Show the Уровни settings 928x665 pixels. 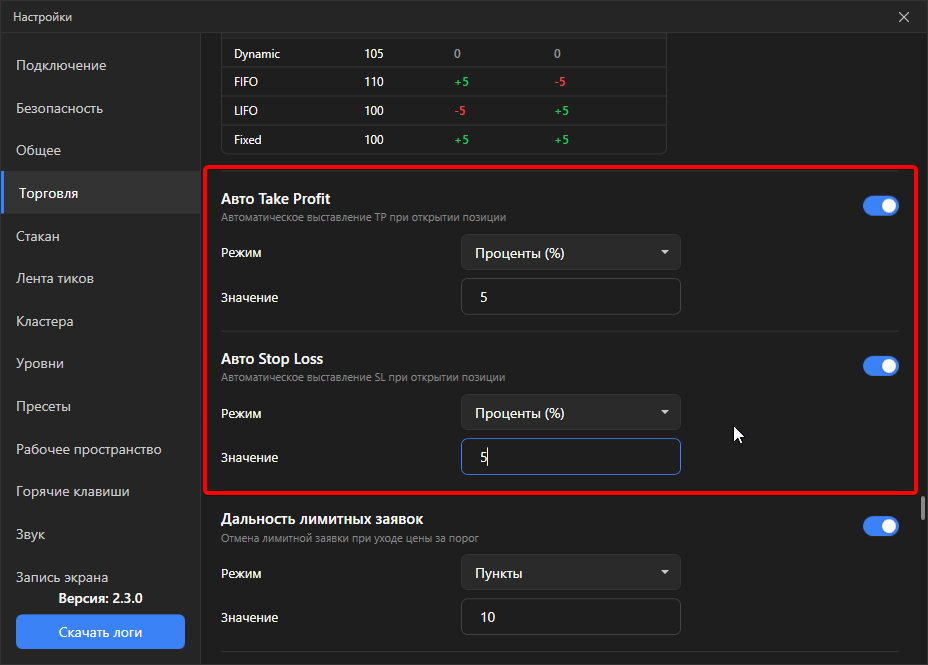point(101,363)
